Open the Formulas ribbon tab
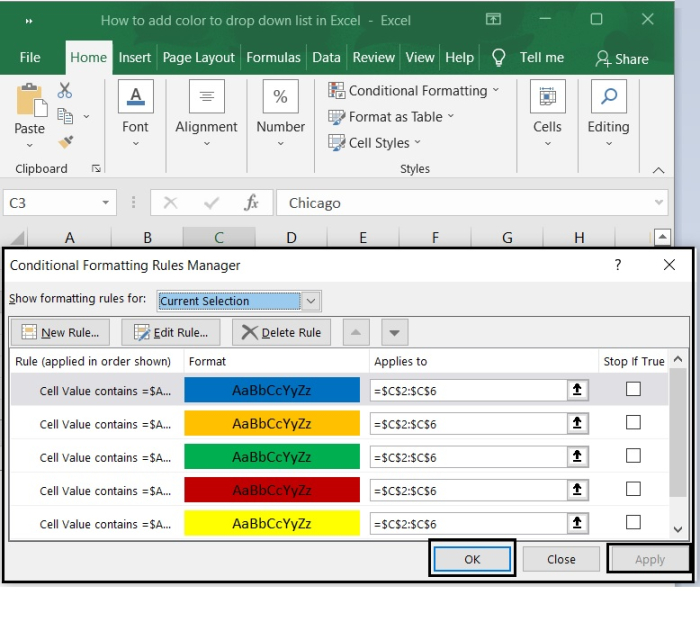700x640 pixels. [x=274, y=58]
